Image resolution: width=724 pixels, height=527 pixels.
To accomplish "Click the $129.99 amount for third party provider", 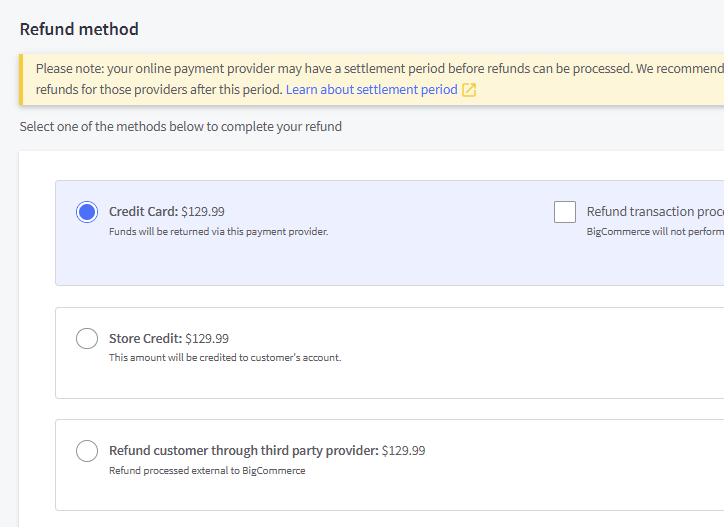I will 404,451.
